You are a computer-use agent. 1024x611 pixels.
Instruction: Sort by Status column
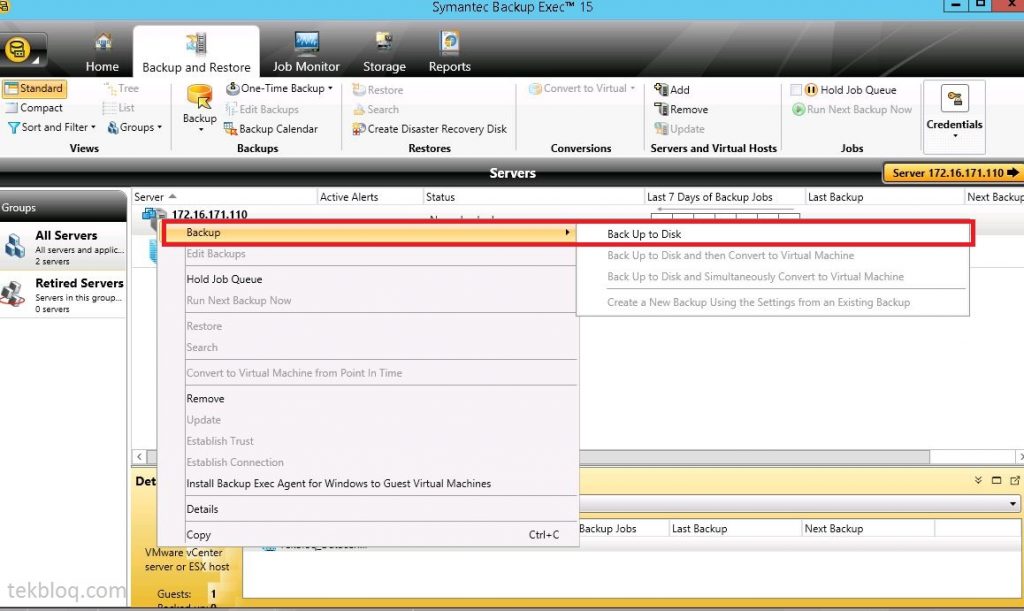coord(534,196)
